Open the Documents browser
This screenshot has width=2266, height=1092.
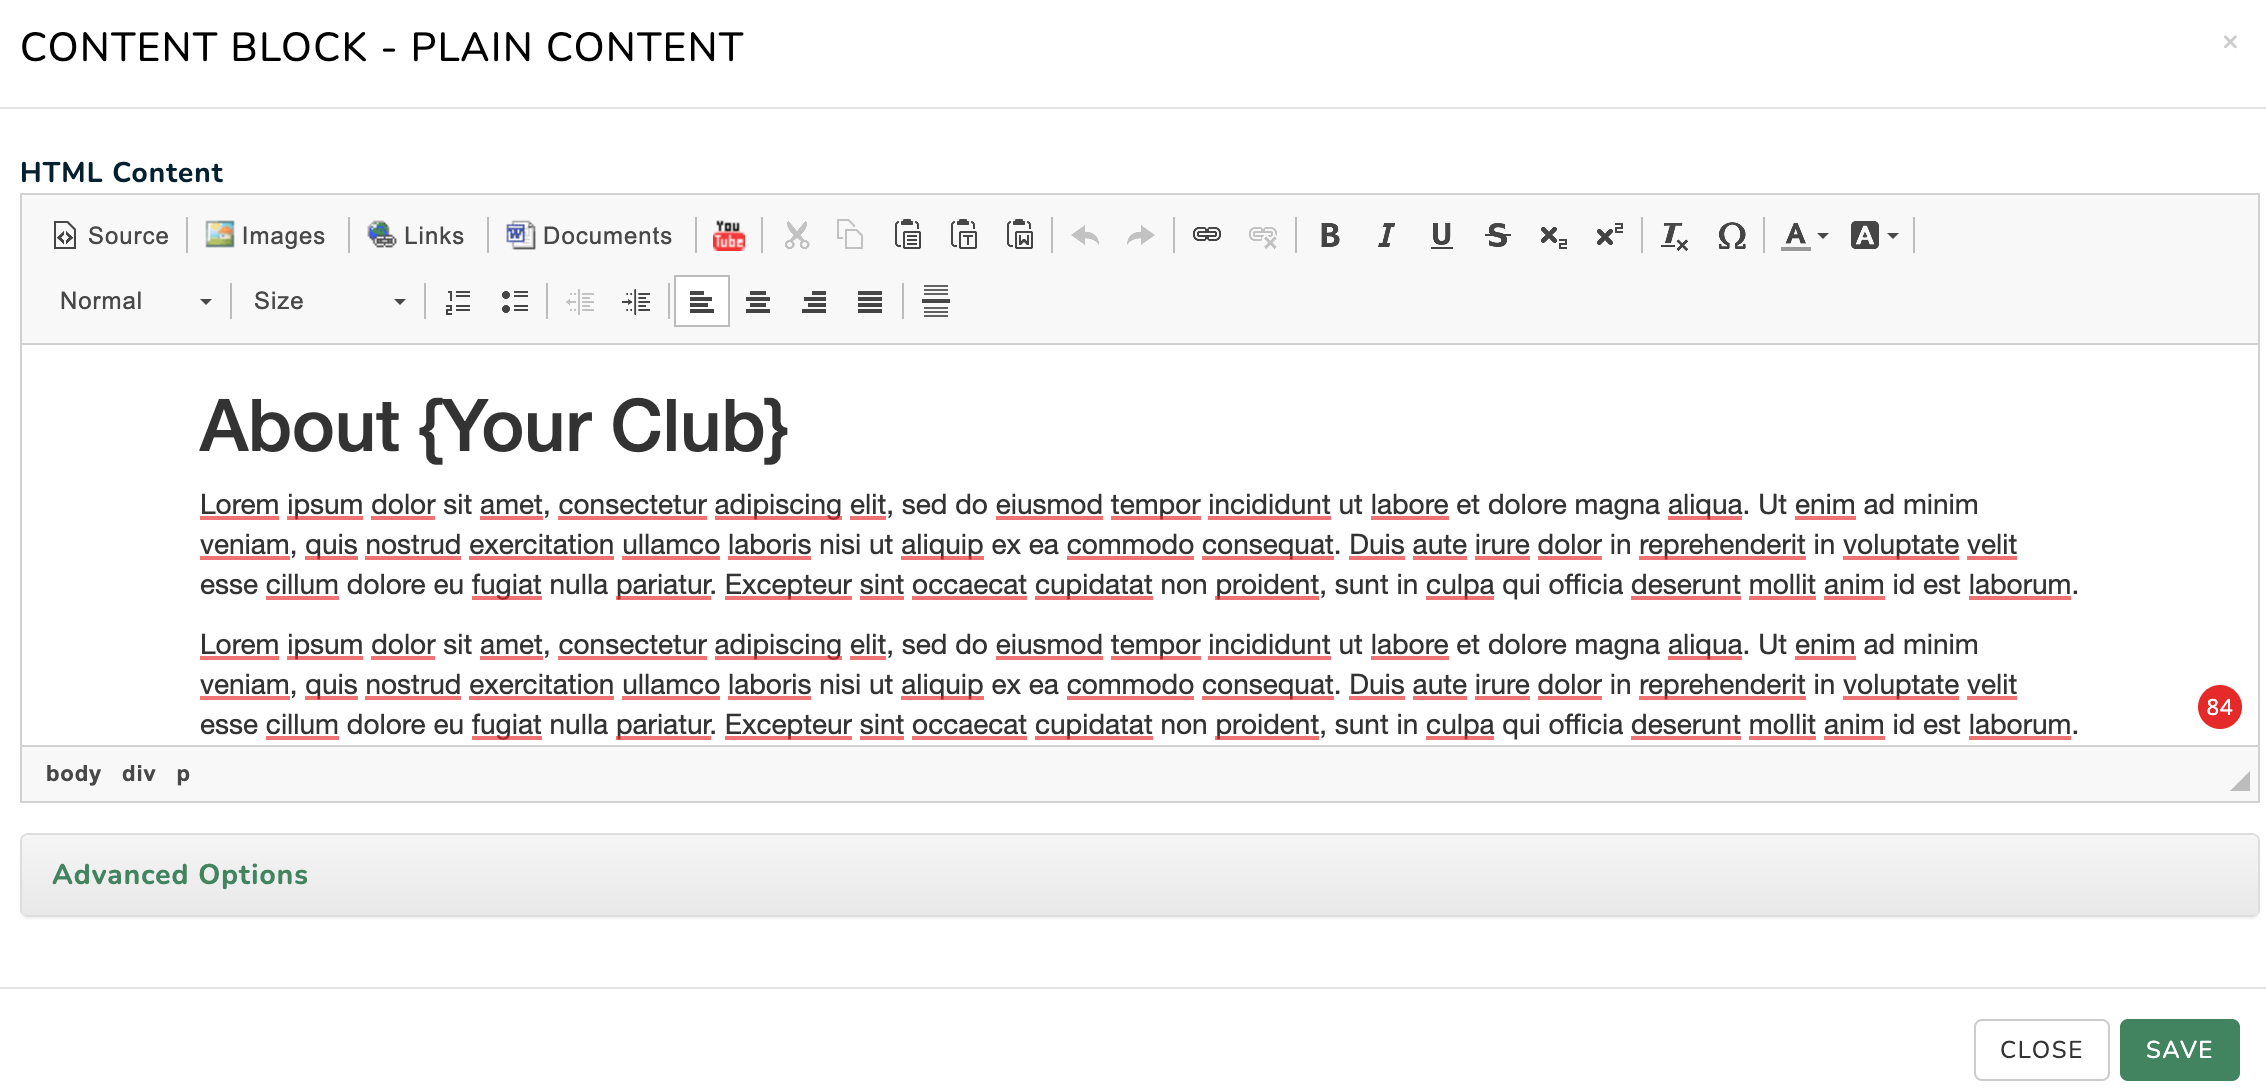click(x=589, y=235)
